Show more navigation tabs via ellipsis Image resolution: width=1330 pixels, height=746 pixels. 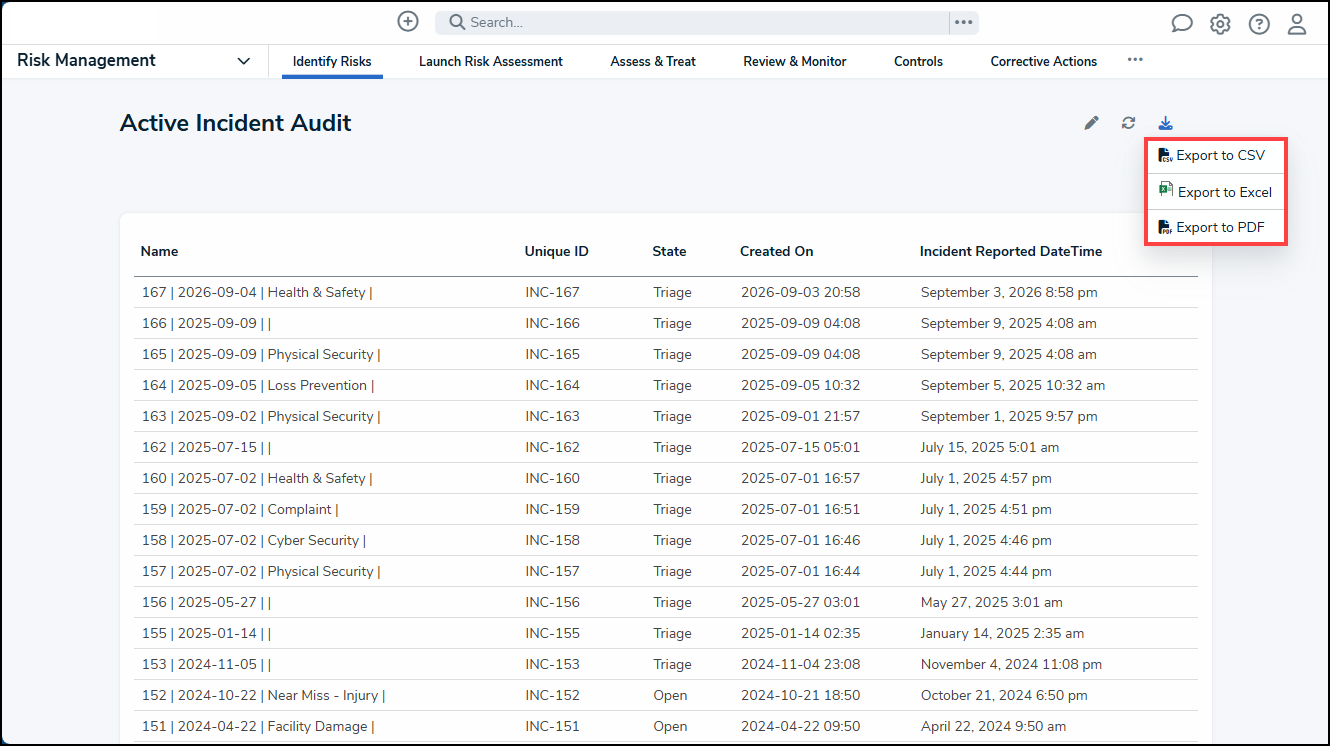click(x=1135, y=60)
